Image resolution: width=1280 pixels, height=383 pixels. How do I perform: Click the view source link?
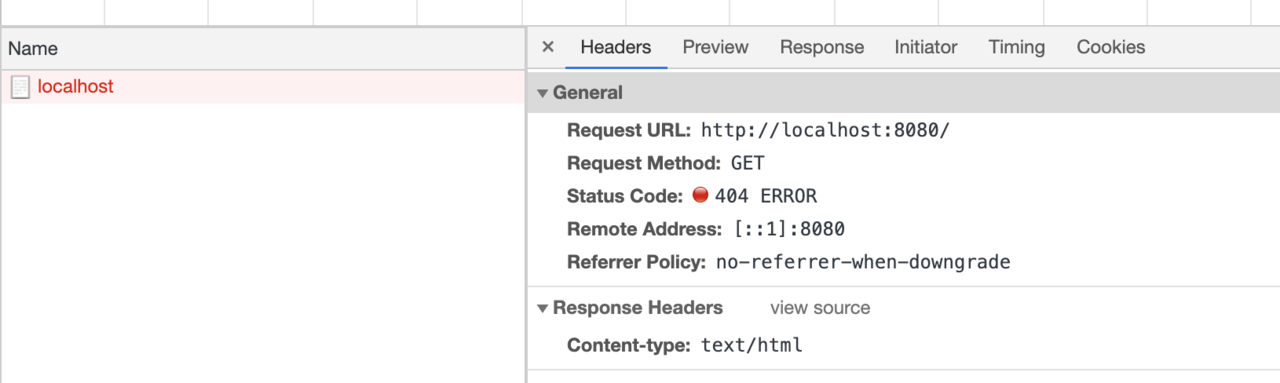point(820,308)
